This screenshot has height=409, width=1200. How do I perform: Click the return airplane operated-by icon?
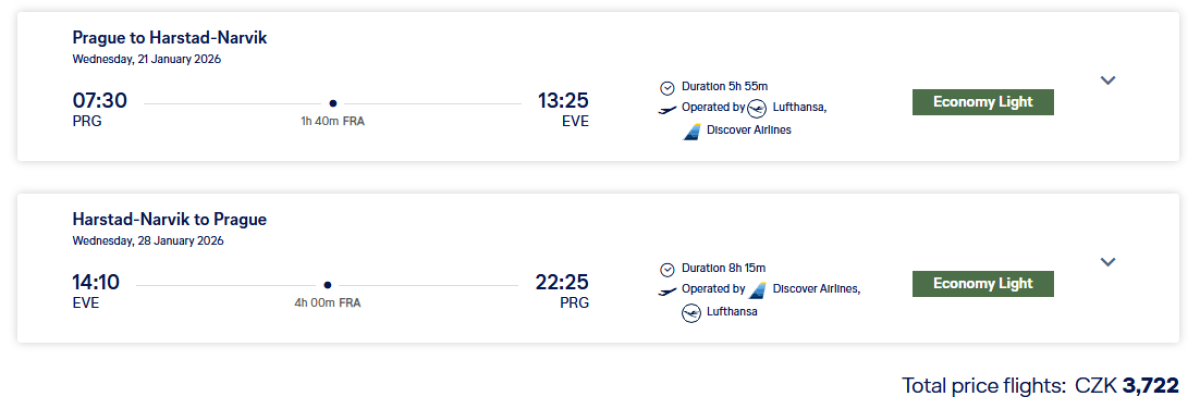pos(667,291)
